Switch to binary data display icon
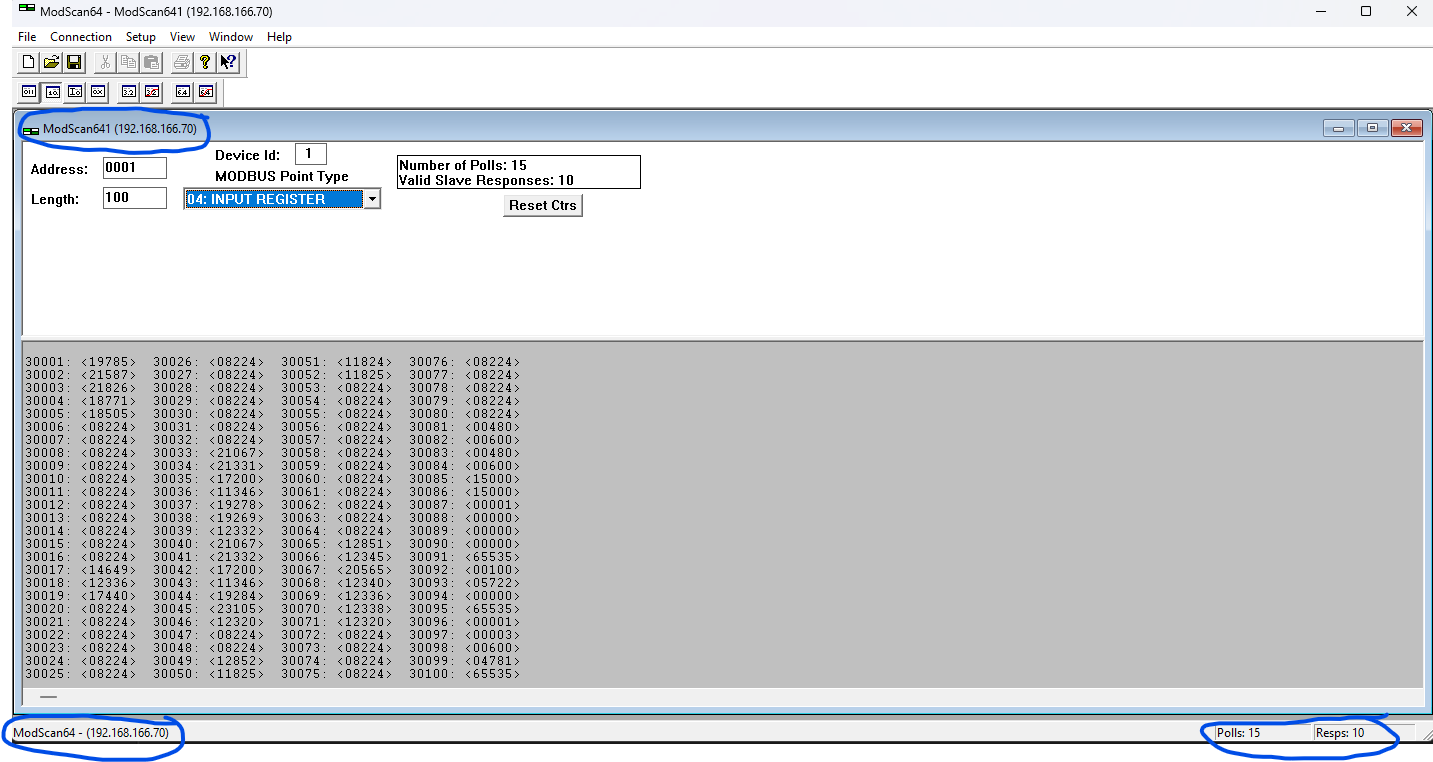The height and width of the screenshot is (762, 1433). pos(29,92)
